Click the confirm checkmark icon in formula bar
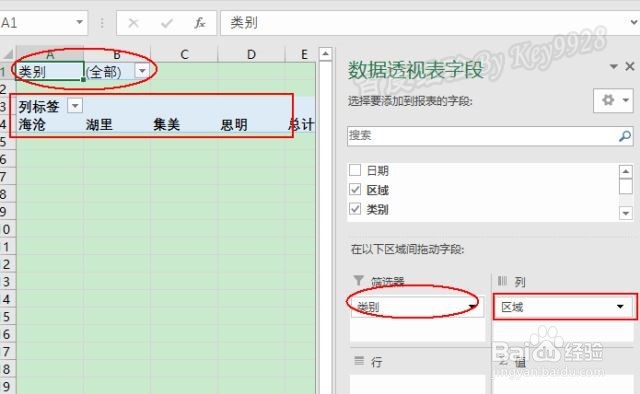 click(167, 23)
